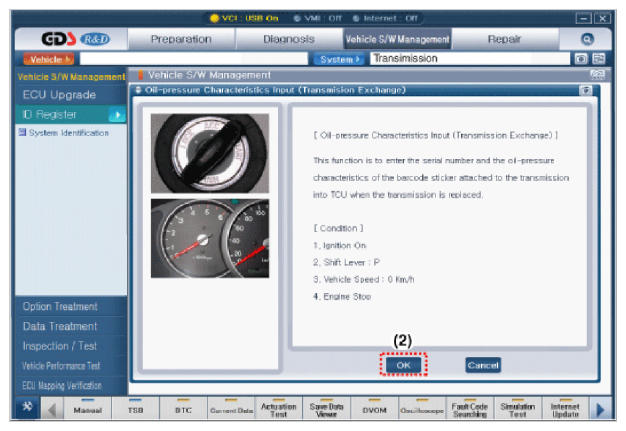626x431 pixels.
Task: Click the '[ Condition ]' heading text
Action: 339,228
